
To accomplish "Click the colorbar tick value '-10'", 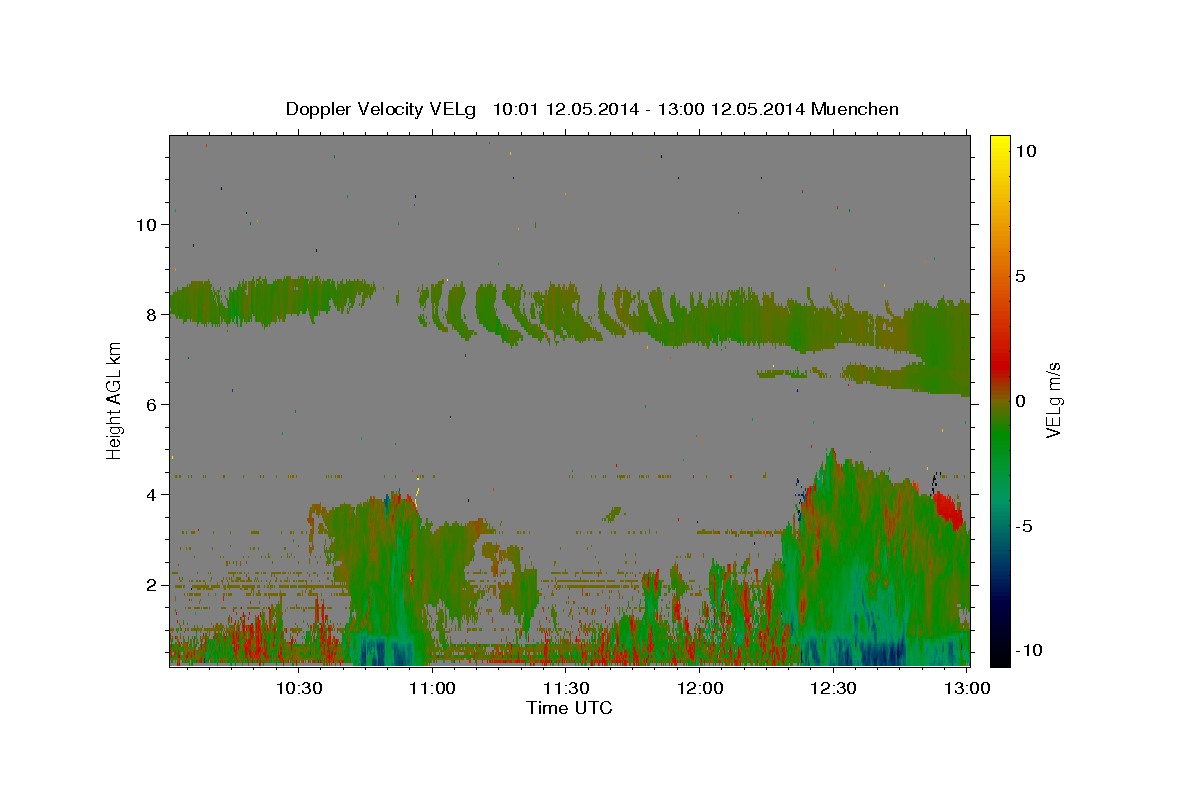I will point(1029,650).
